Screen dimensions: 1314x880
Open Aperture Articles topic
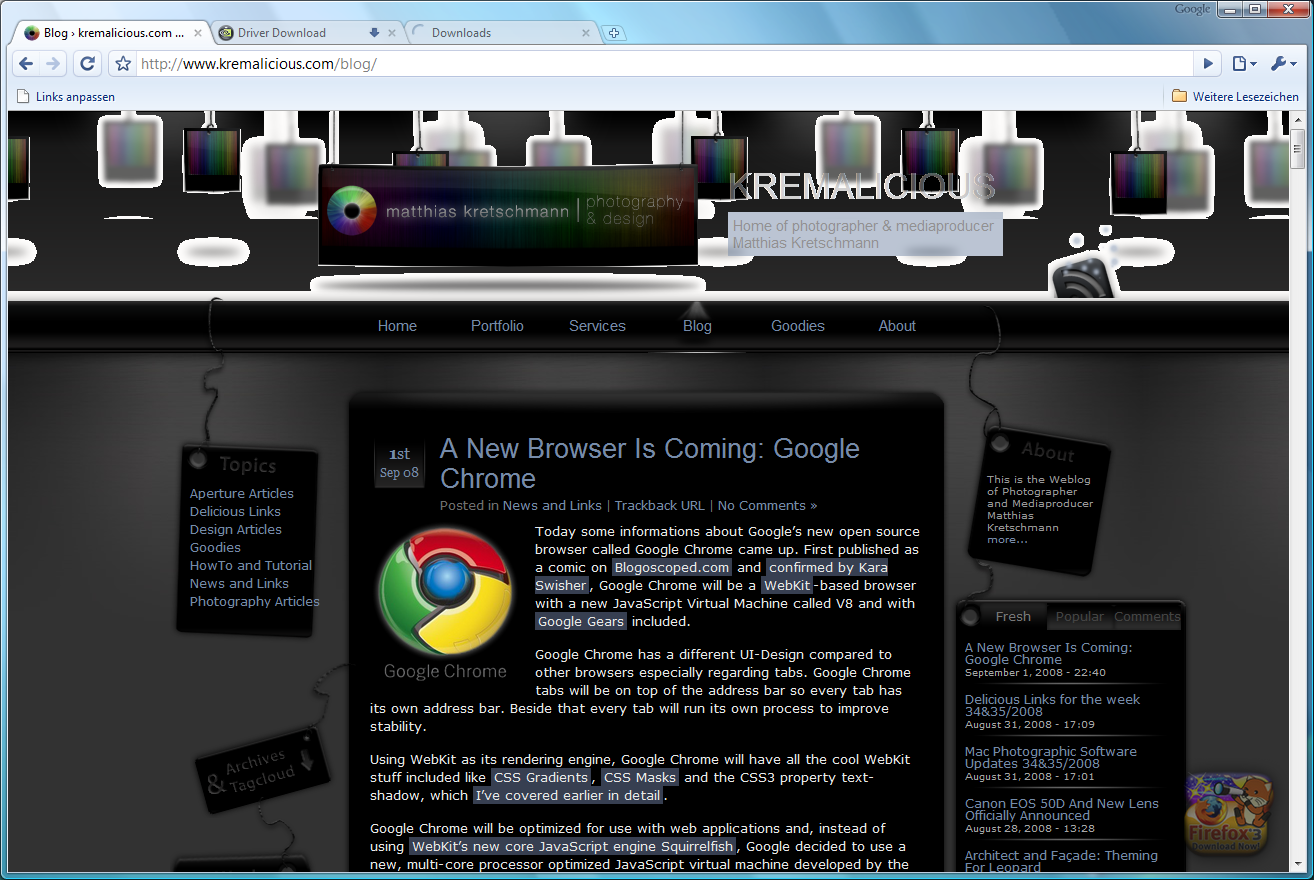pyautogui.click(x=242, y=494)
